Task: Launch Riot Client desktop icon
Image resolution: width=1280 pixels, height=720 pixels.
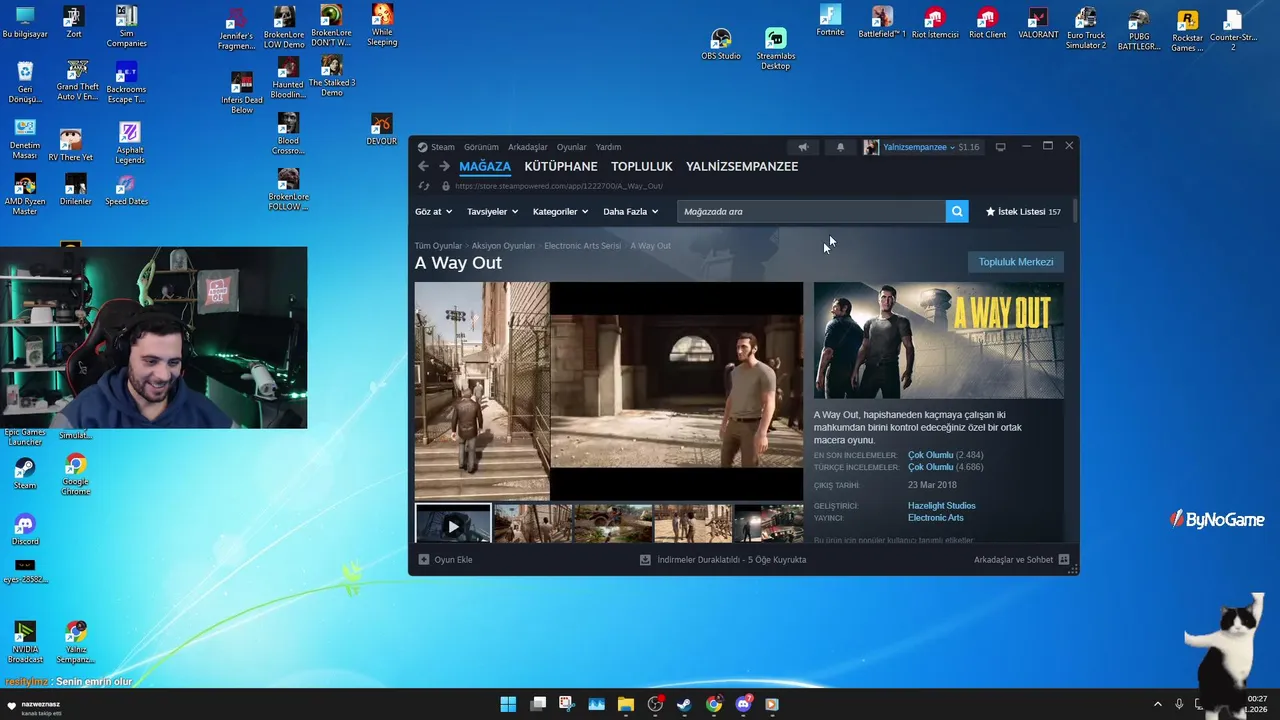Action: click(987, 23)
